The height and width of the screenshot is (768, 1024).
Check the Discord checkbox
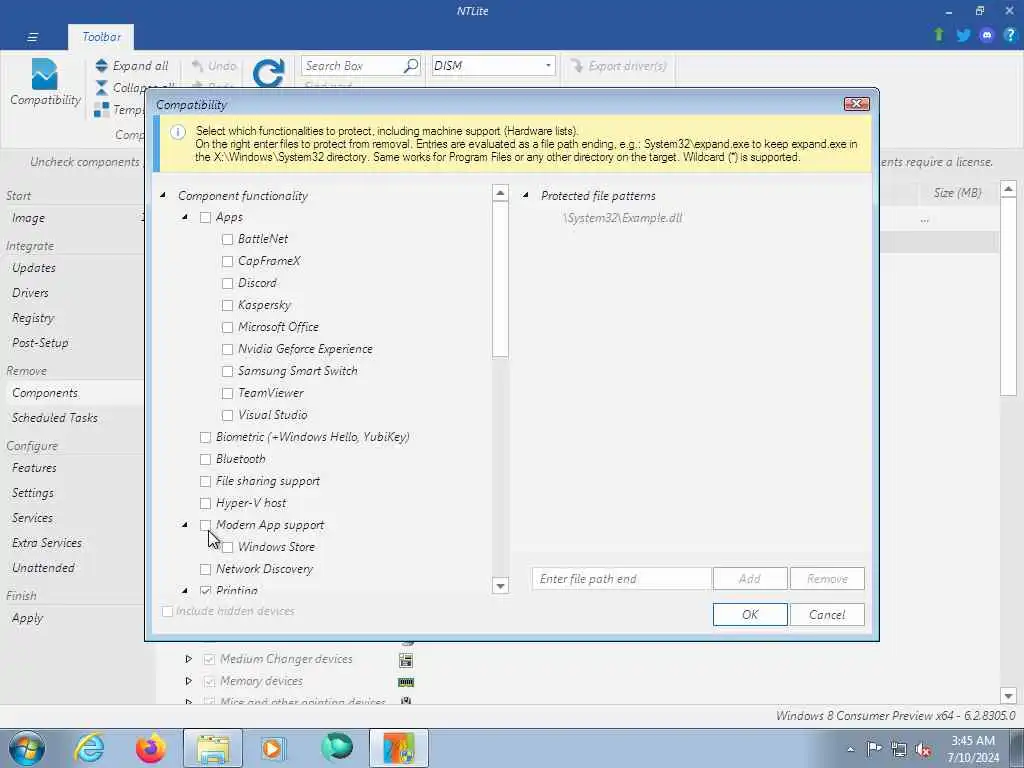pyautogui.click(x=227, y=283)
